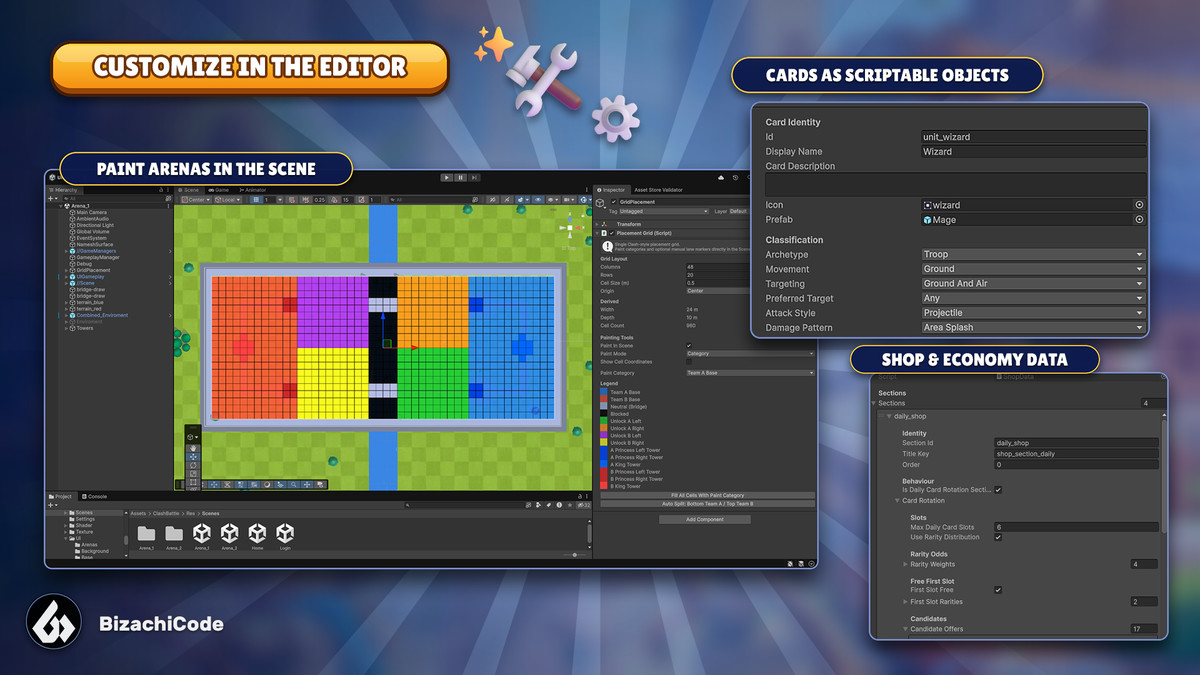This screenshot has height=675, width=1200.
Task: Adjust the Project panel icon size slider
Action: tap(575, 553)
